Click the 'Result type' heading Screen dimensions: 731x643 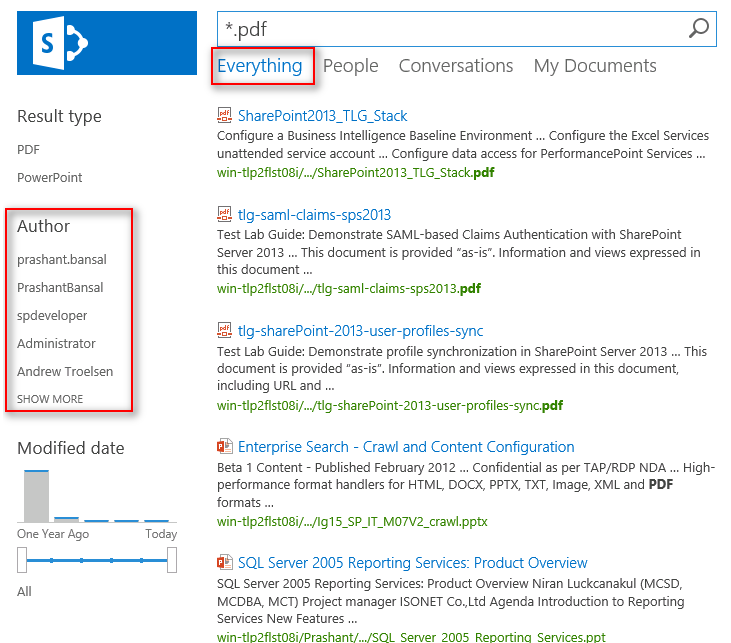59,116
